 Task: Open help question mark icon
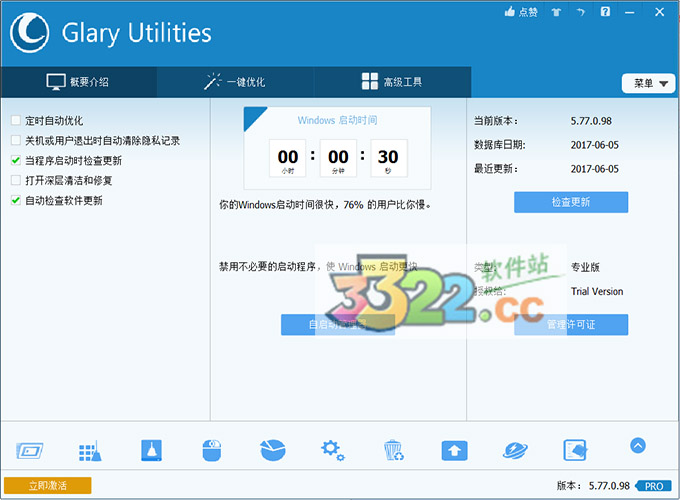[x=605, y=12]
